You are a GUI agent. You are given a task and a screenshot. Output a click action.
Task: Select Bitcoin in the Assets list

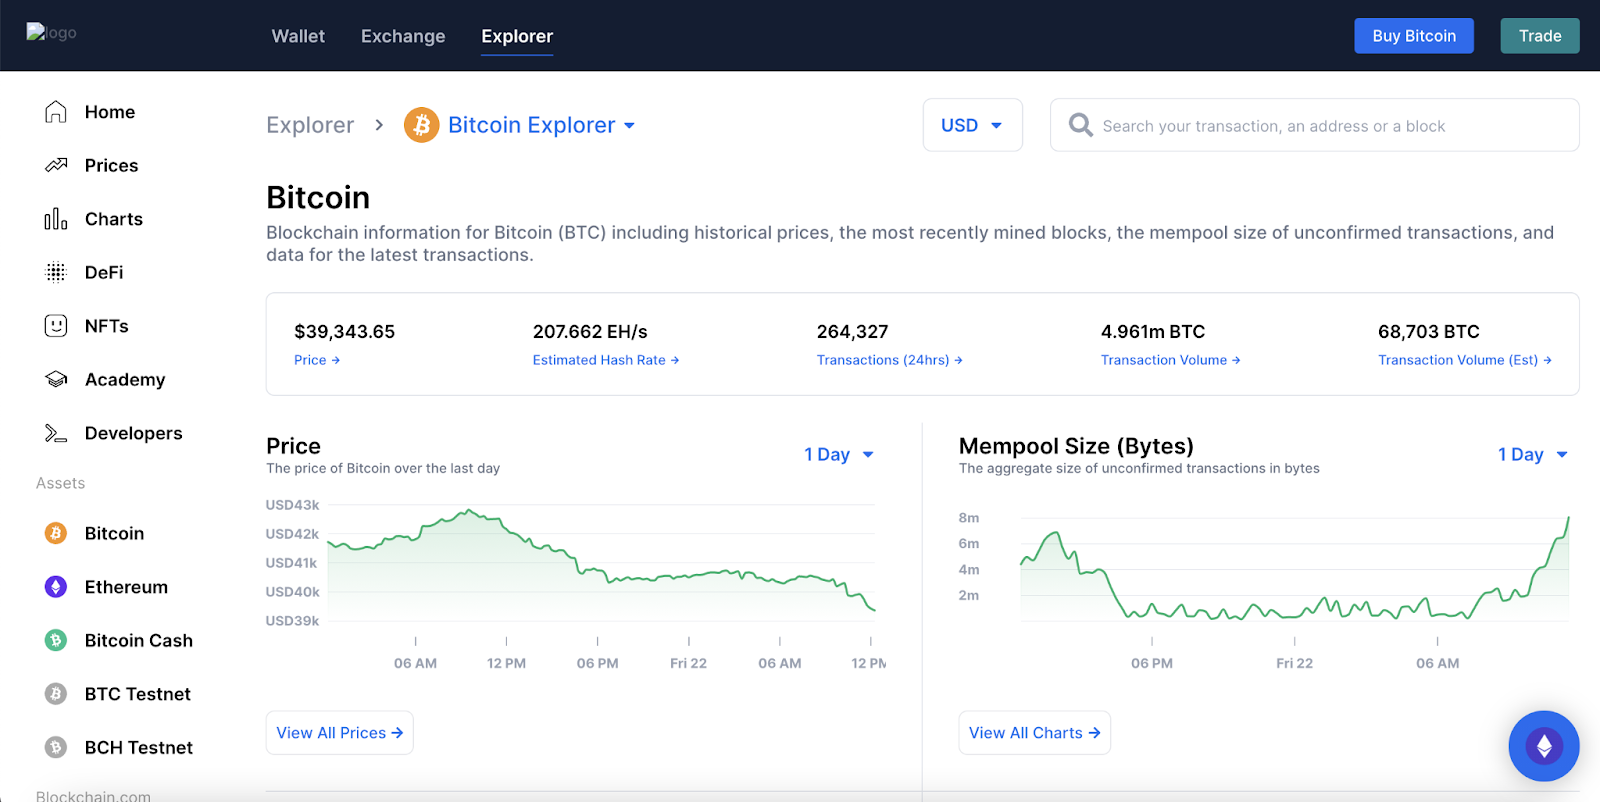point(115,533)
